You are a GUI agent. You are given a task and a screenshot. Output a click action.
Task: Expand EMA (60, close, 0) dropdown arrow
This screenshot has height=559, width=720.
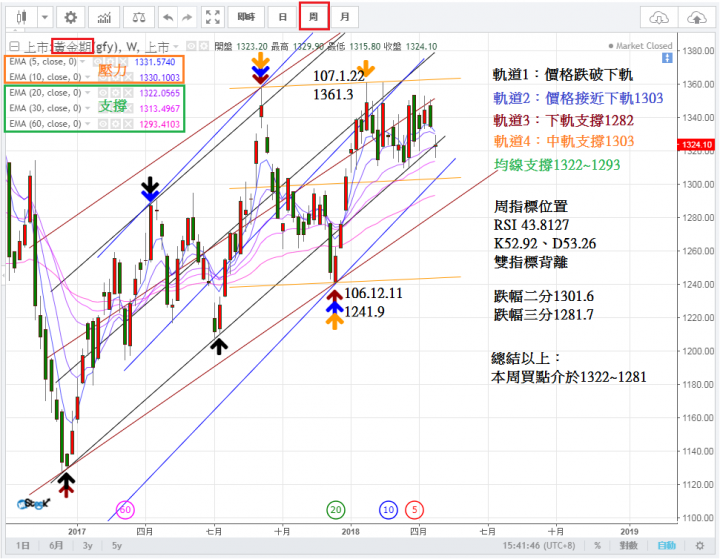87,124
